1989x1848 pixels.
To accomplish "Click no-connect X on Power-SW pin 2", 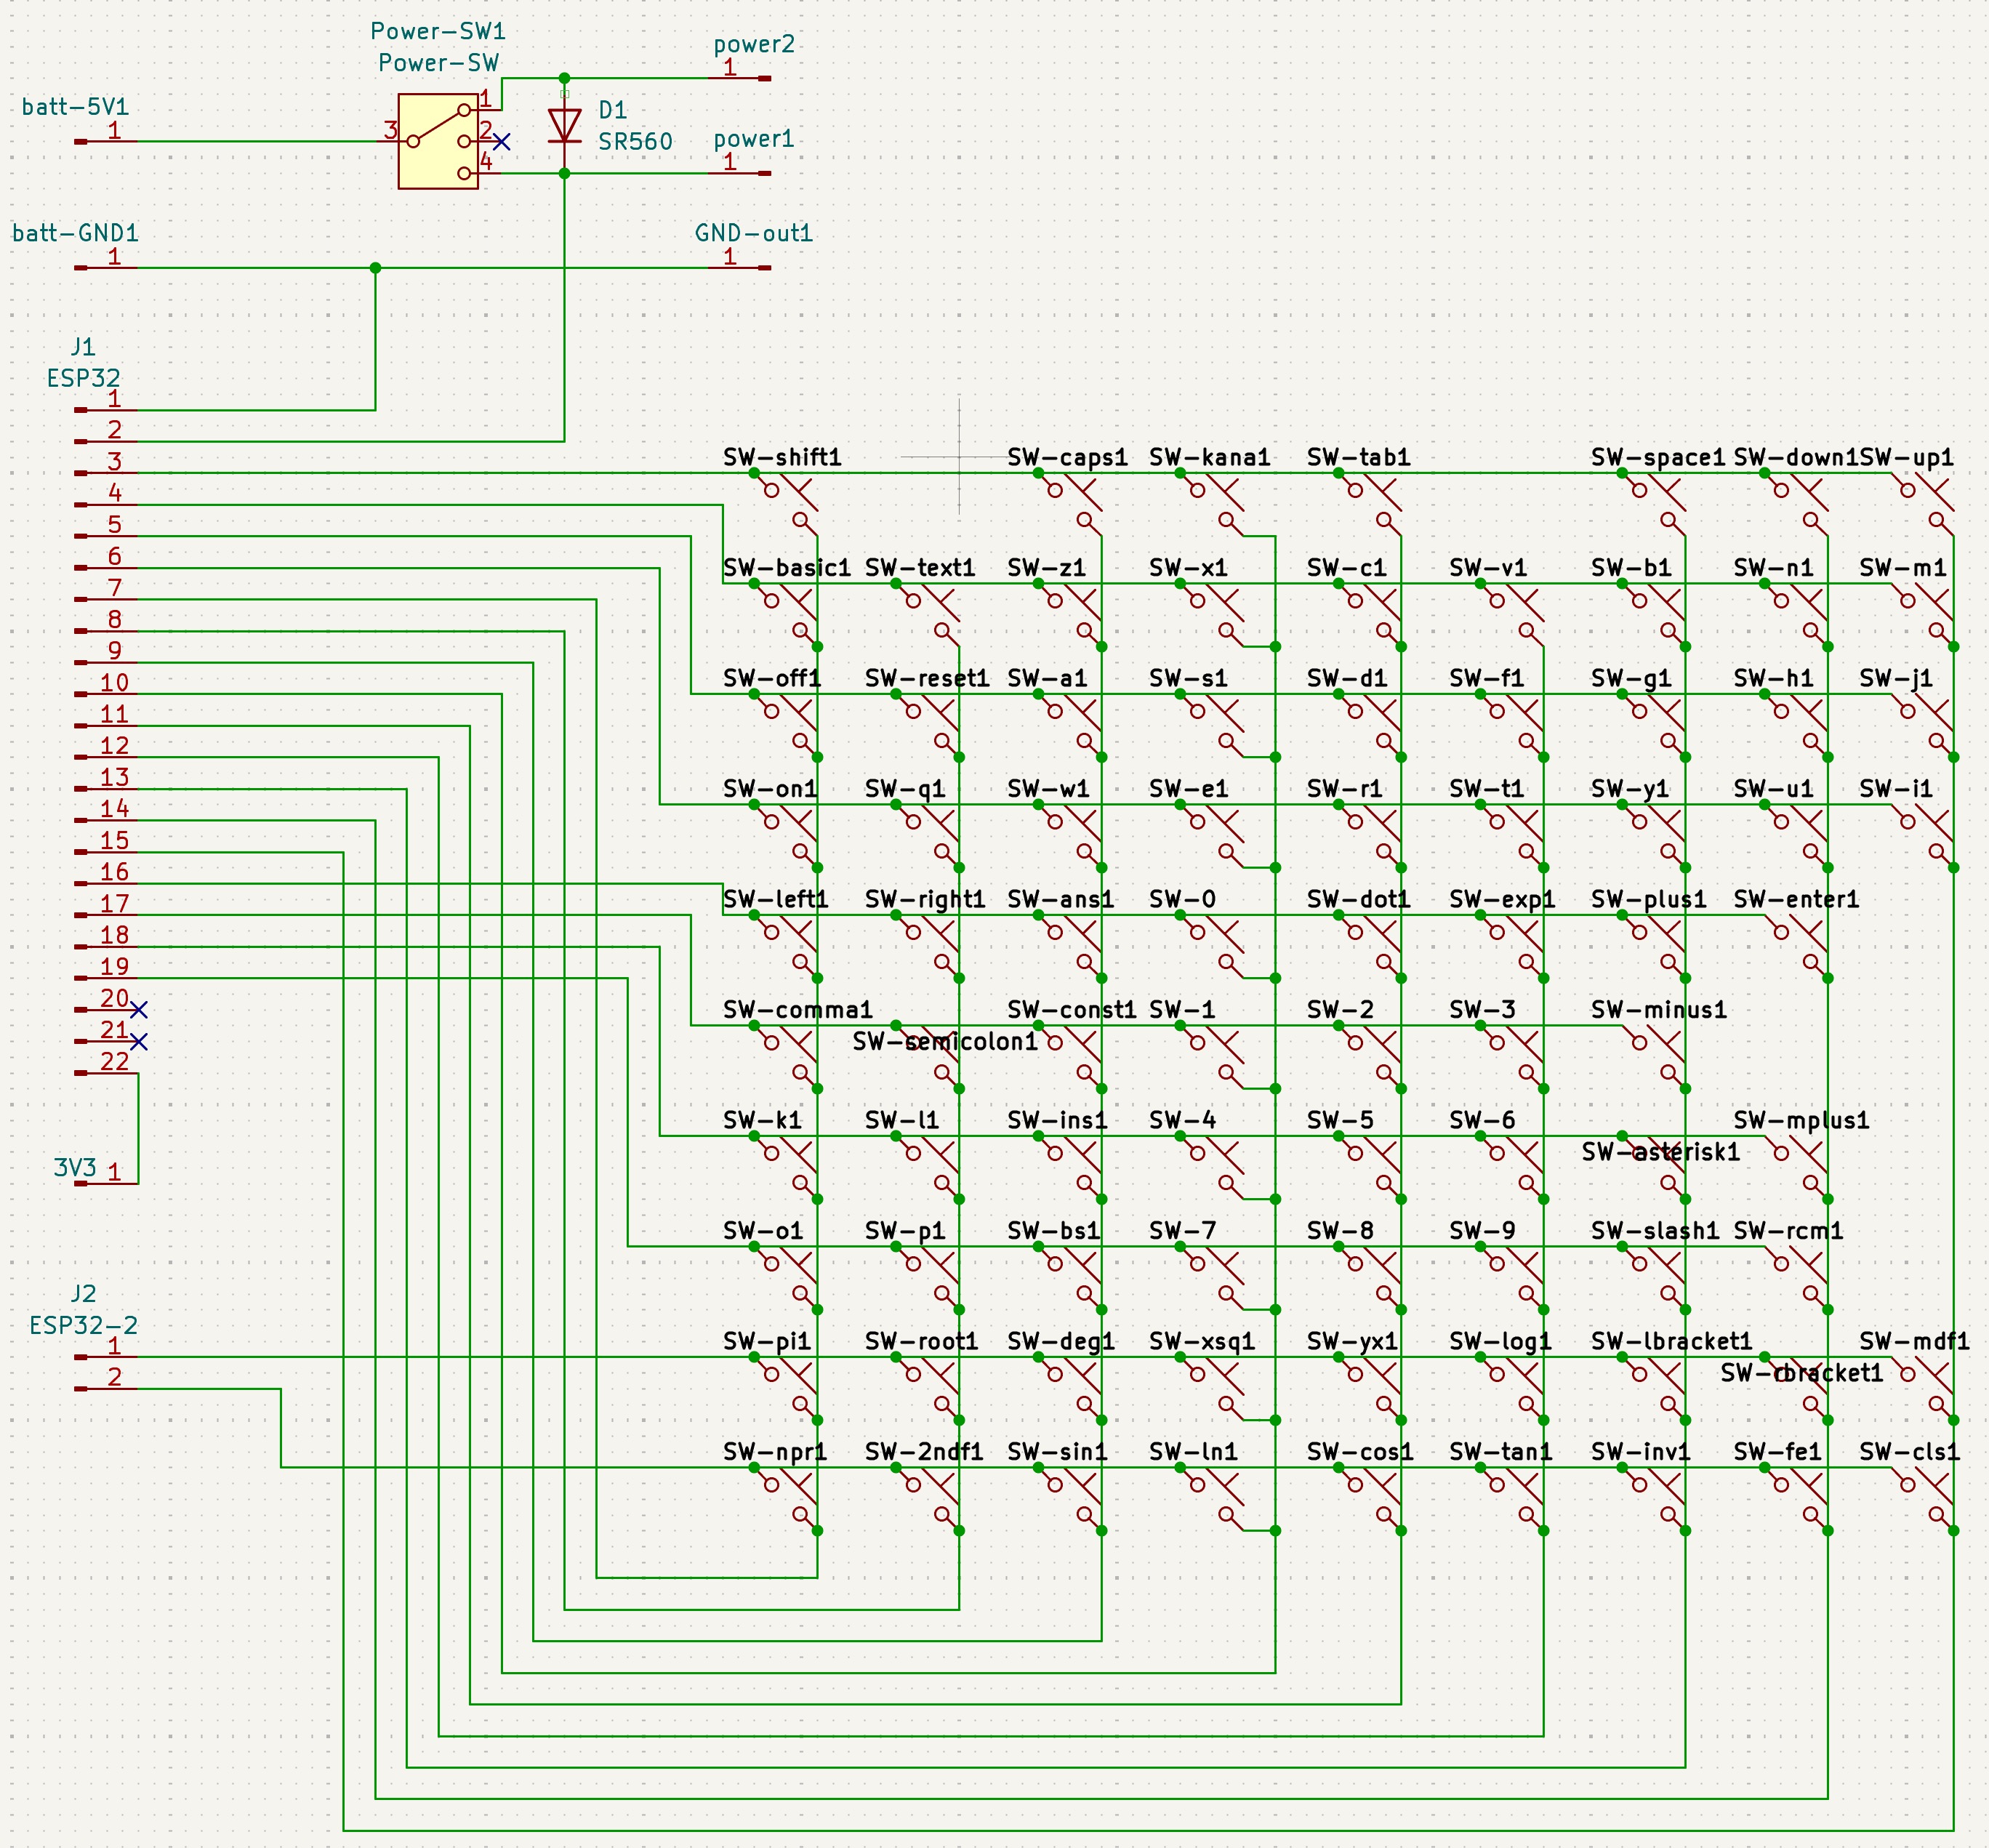I will (502, 142).
